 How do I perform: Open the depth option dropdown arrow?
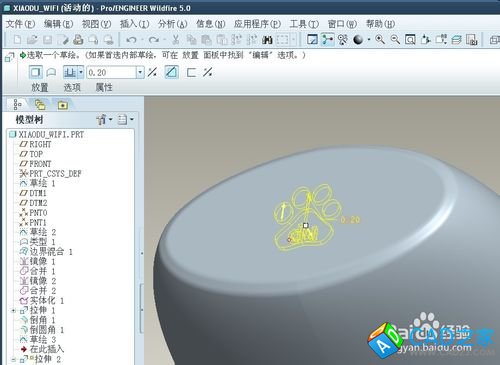[x=81, y=72]
